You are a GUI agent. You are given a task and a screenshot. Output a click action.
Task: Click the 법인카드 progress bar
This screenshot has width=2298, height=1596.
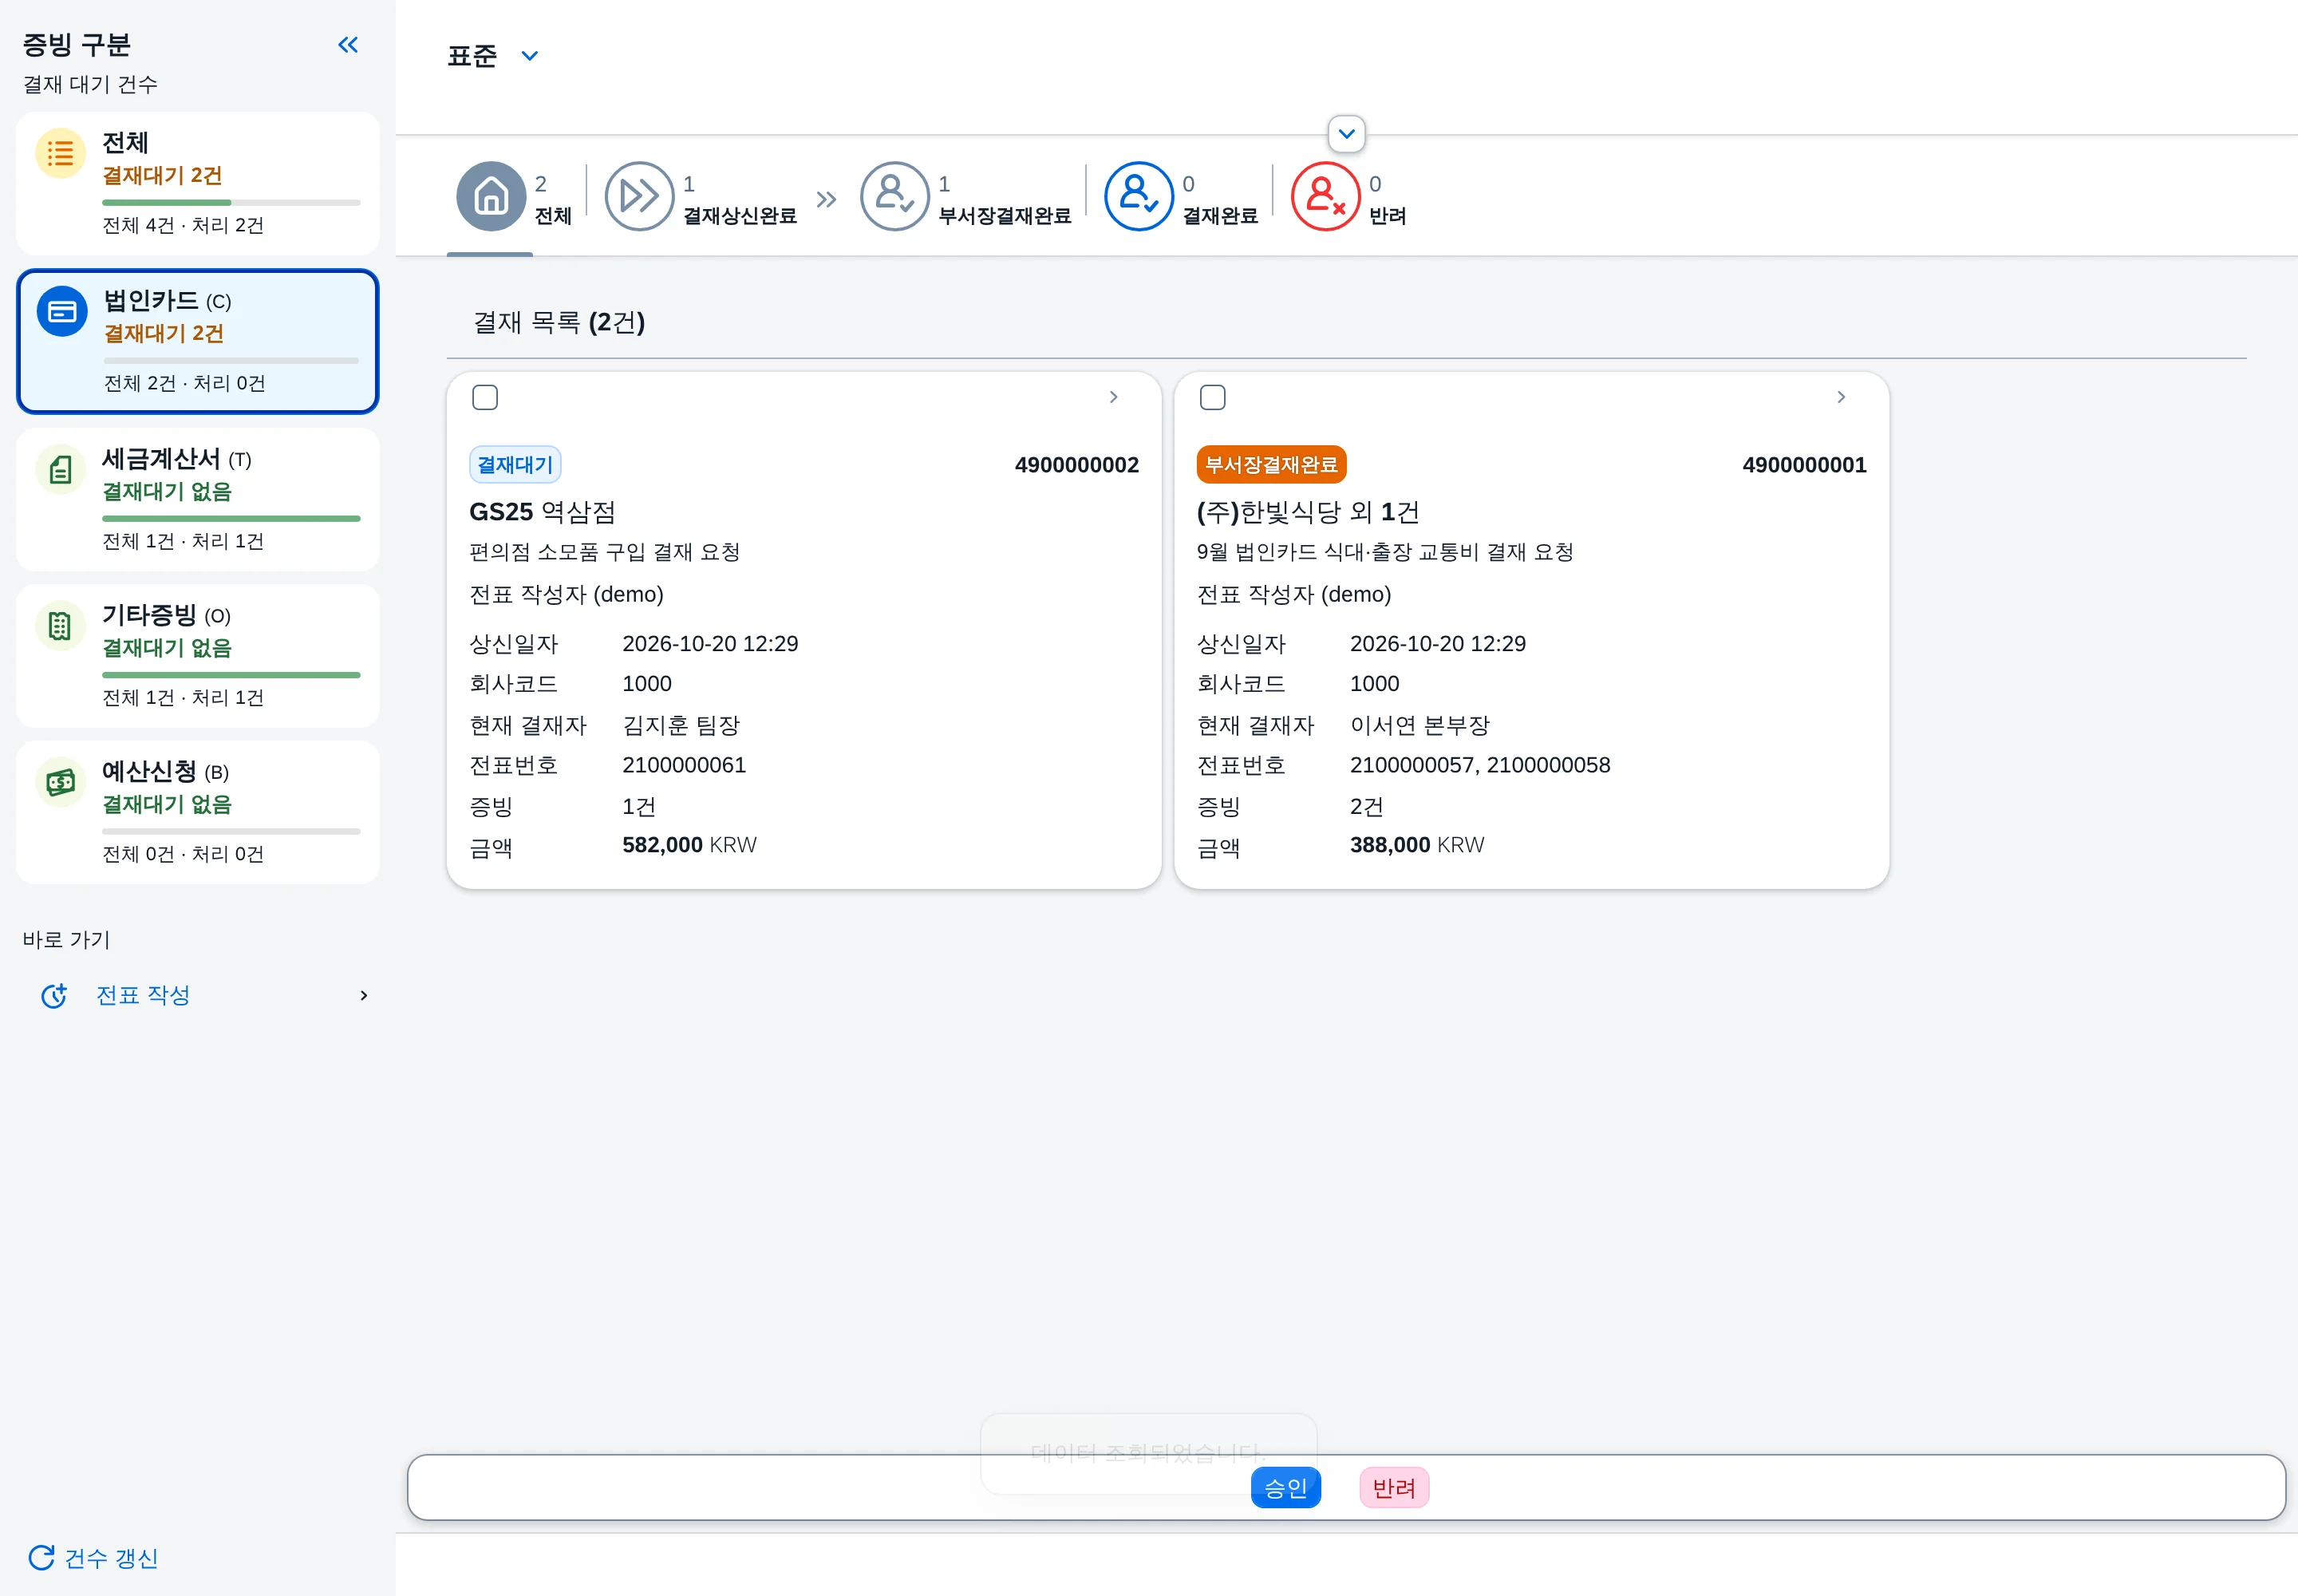231,361
